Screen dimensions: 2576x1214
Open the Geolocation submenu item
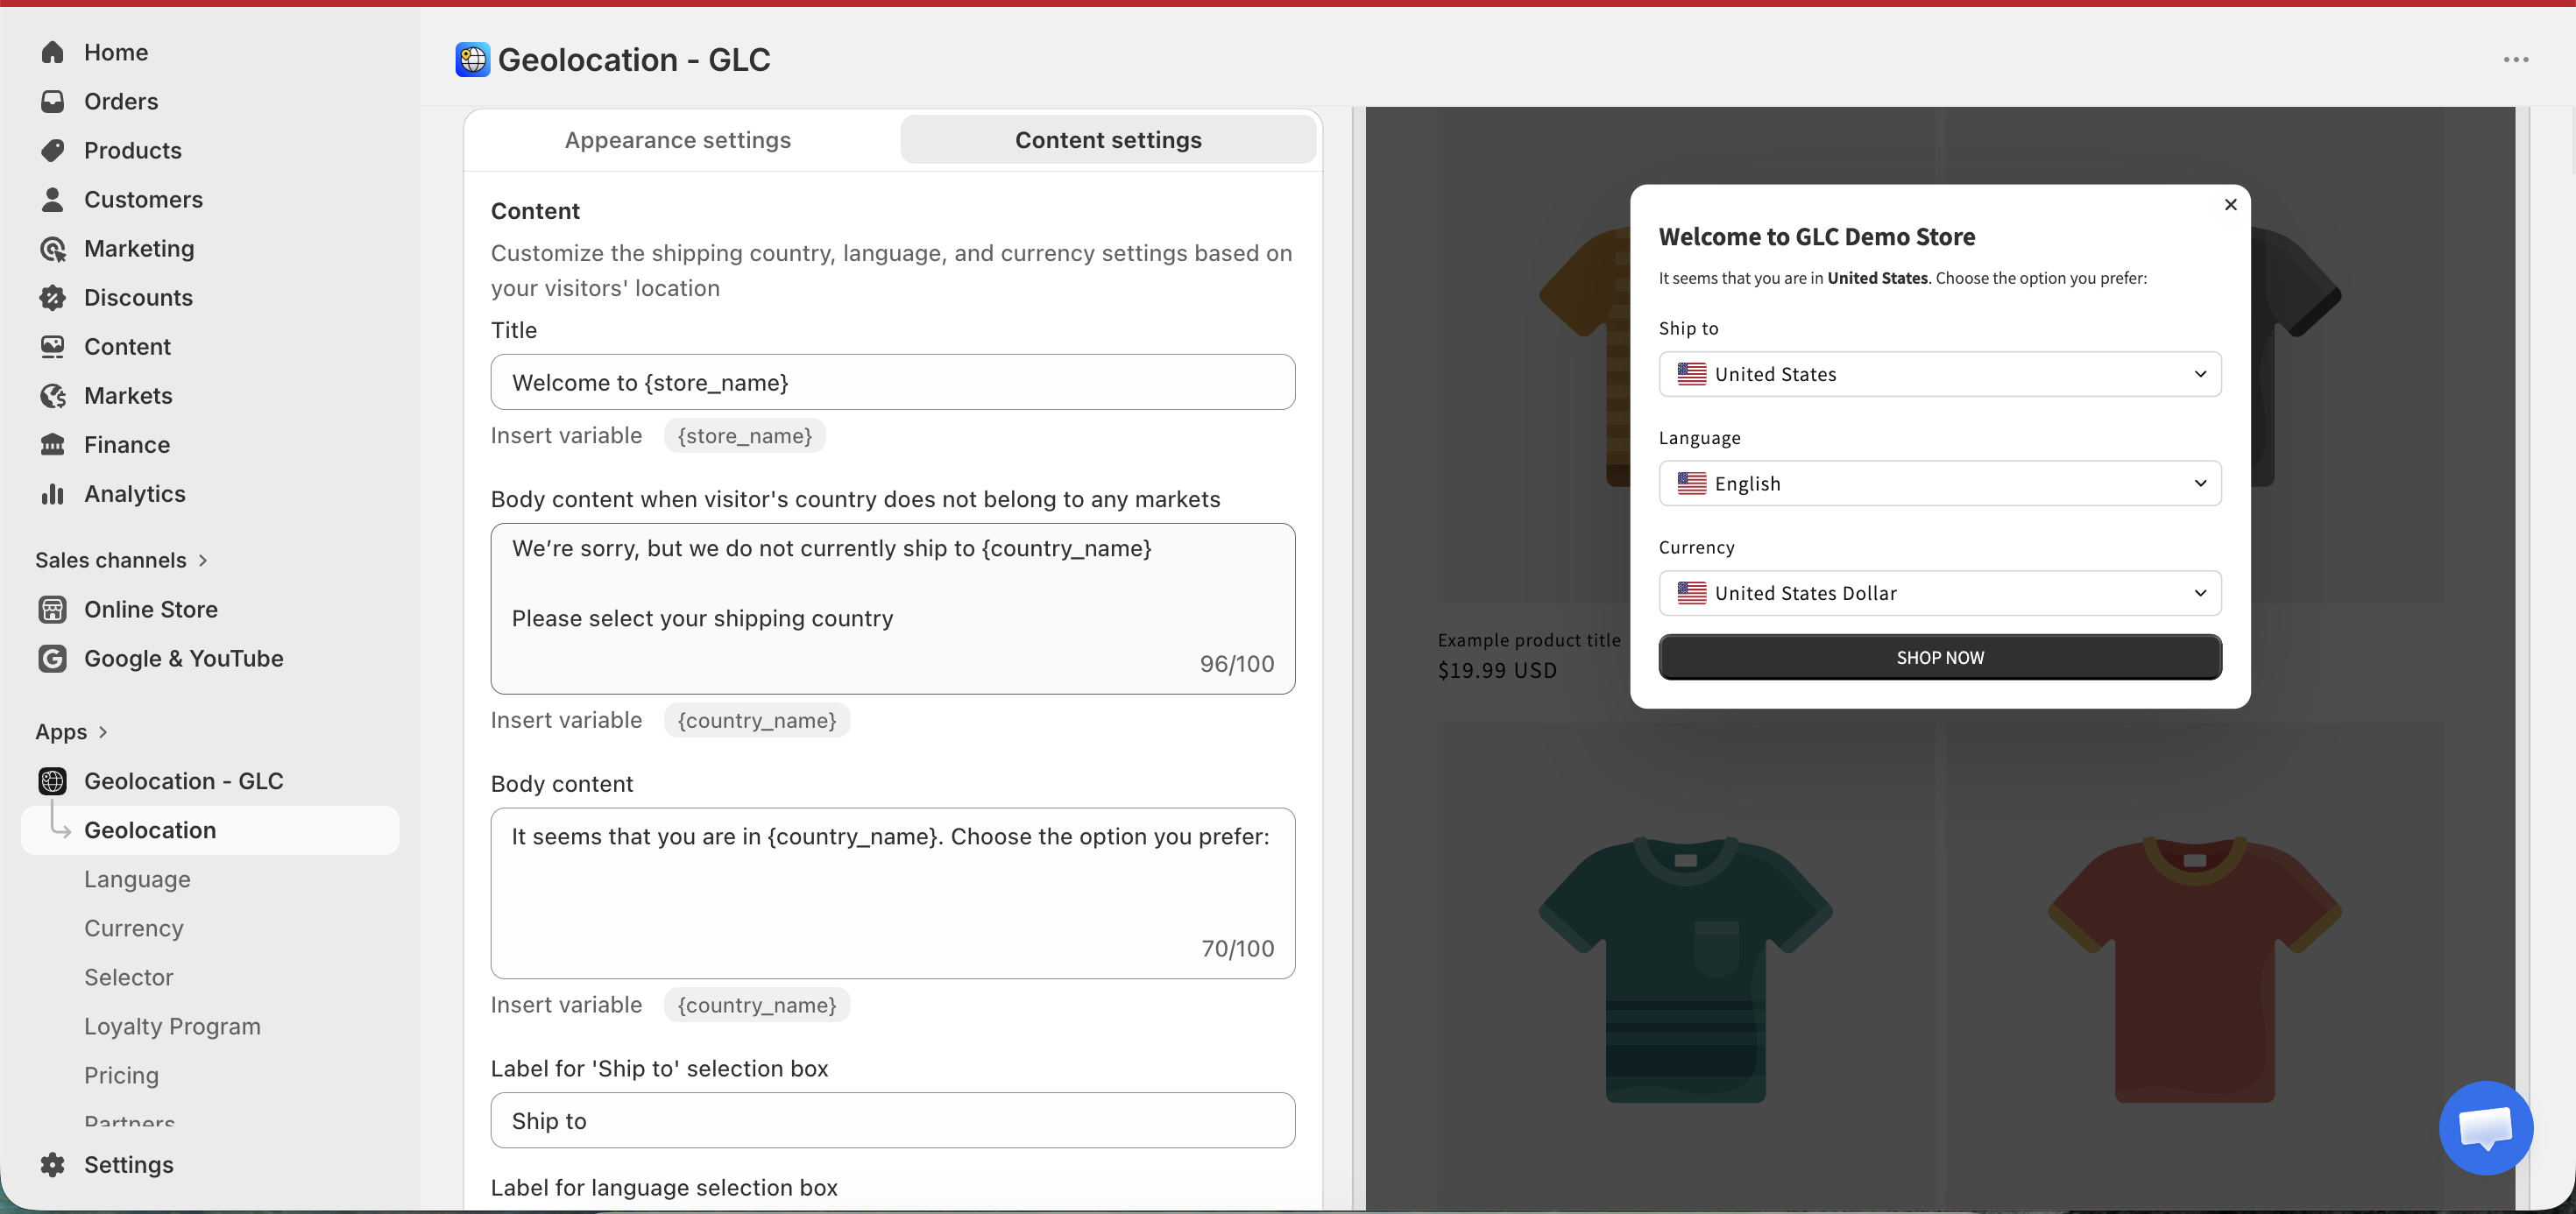point(210,830)
